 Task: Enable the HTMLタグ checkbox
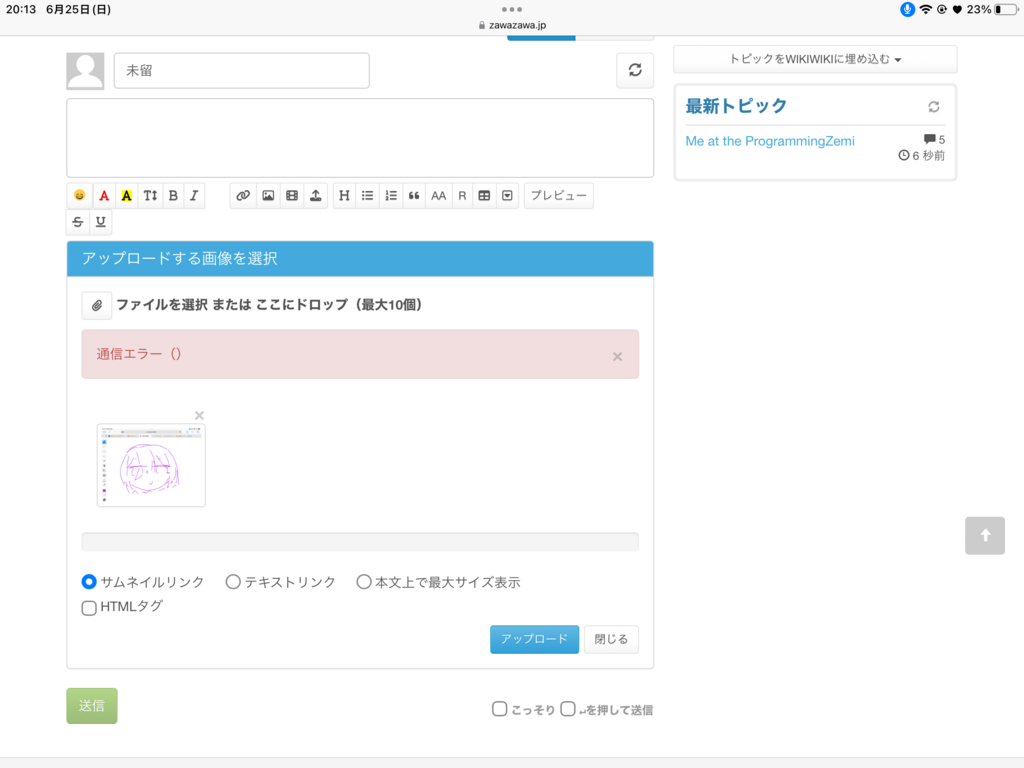pyautogui.click(x=89, y=608)
